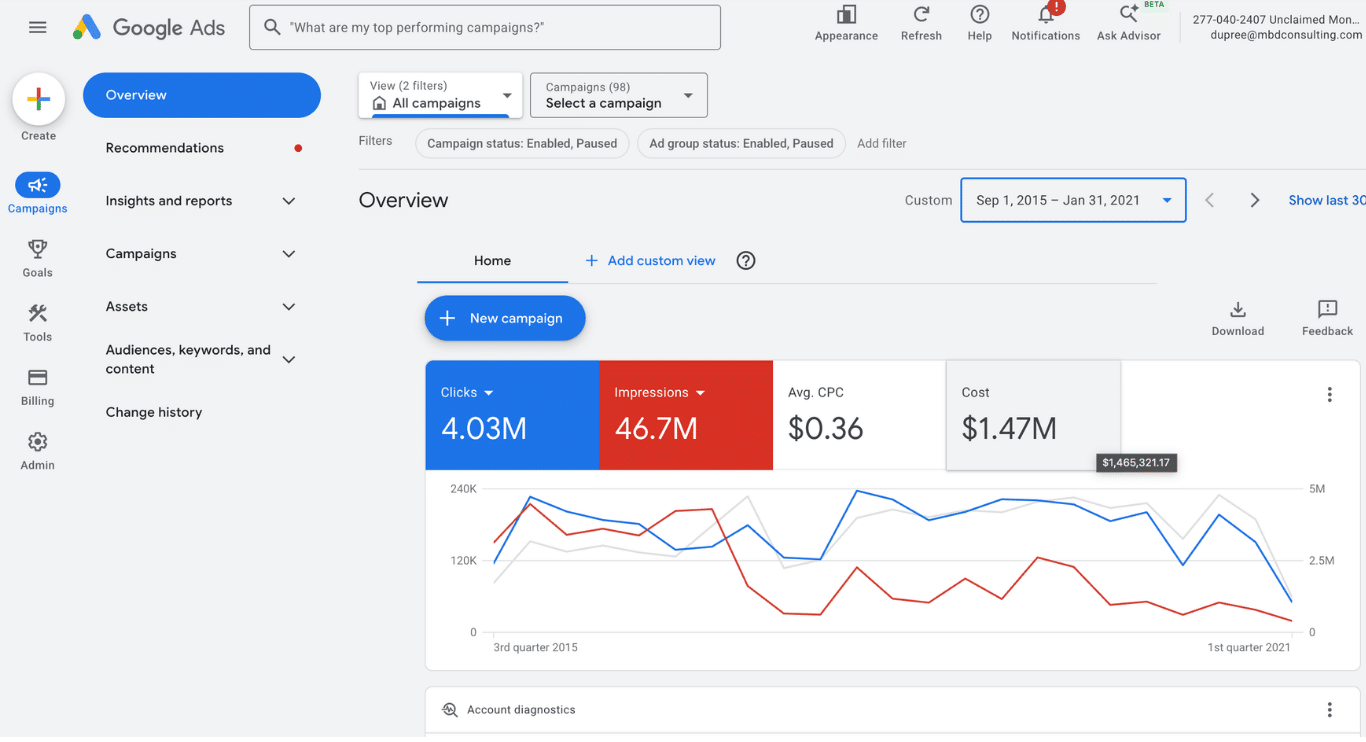Open Goals trophy icon in sidebar
Image resolution: width=1366 pixels, height=742 pixels.
click(x=38, y=248)
